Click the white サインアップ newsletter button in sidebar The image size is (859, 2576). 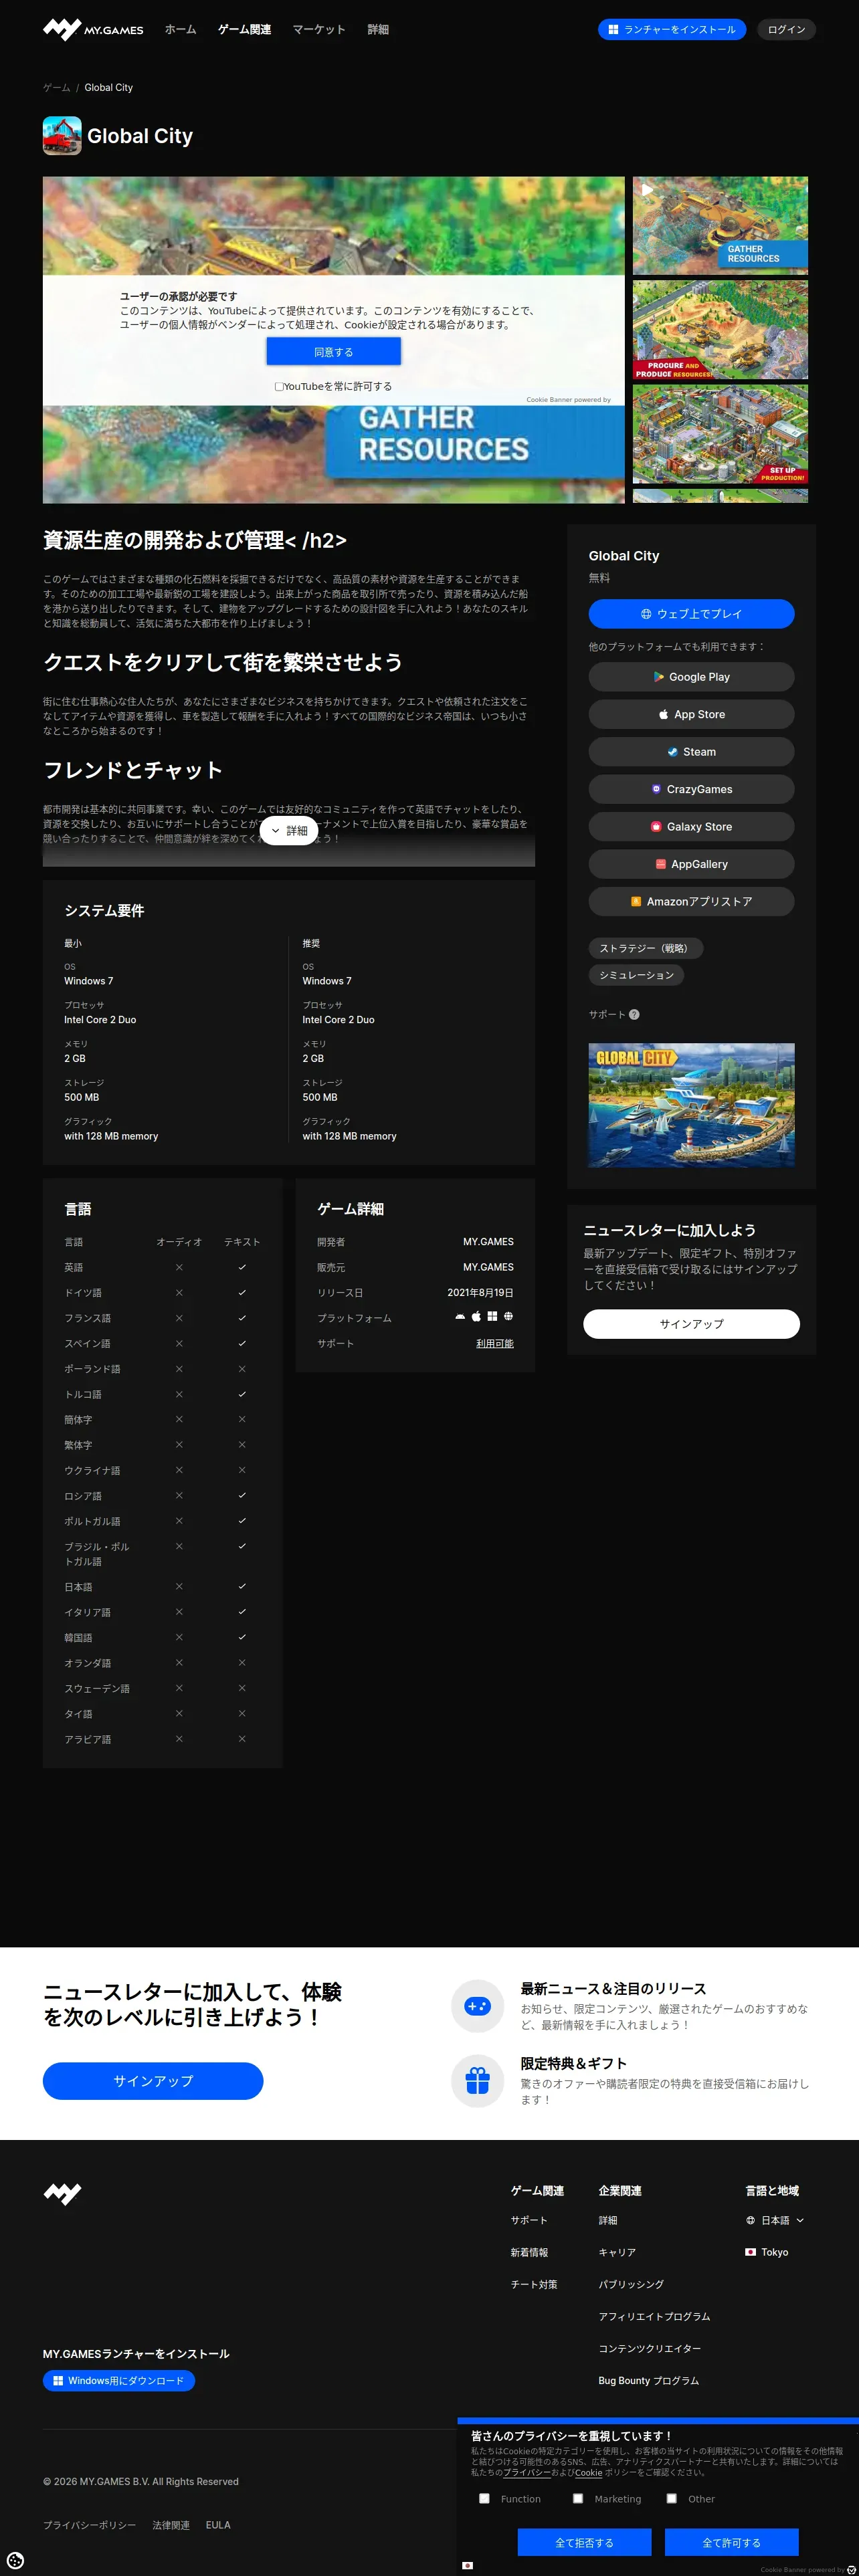[x=691, y=1324]
